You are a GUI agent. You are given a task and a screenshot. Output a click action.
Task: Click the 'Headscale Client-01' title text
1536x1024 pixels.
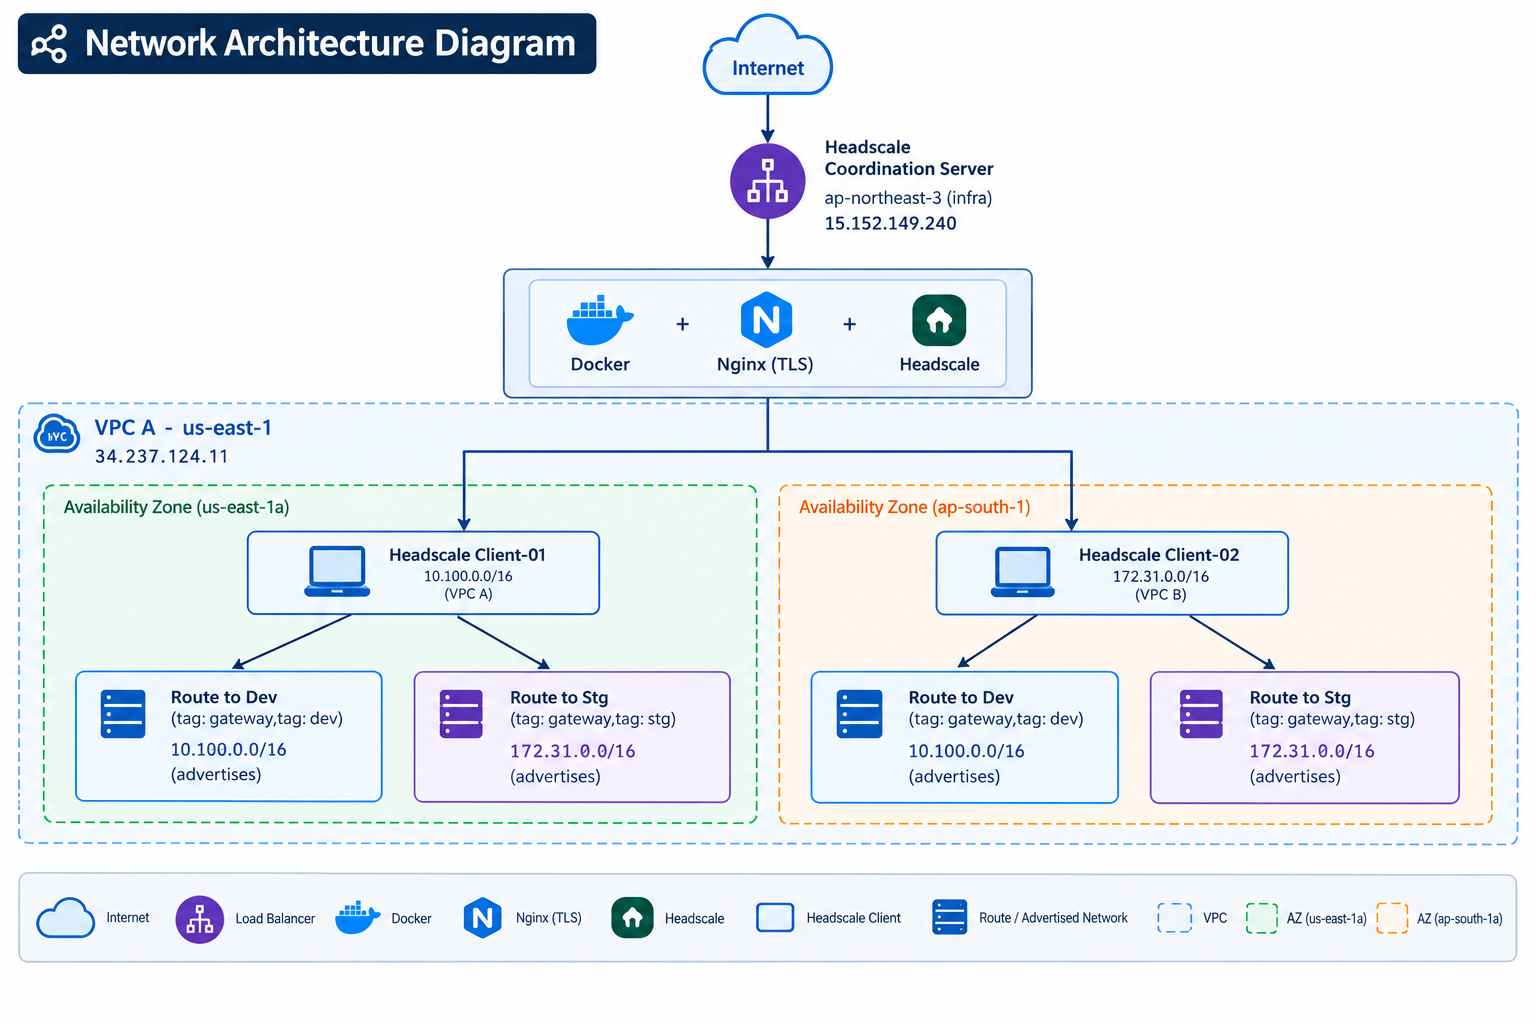coord(467,555)
